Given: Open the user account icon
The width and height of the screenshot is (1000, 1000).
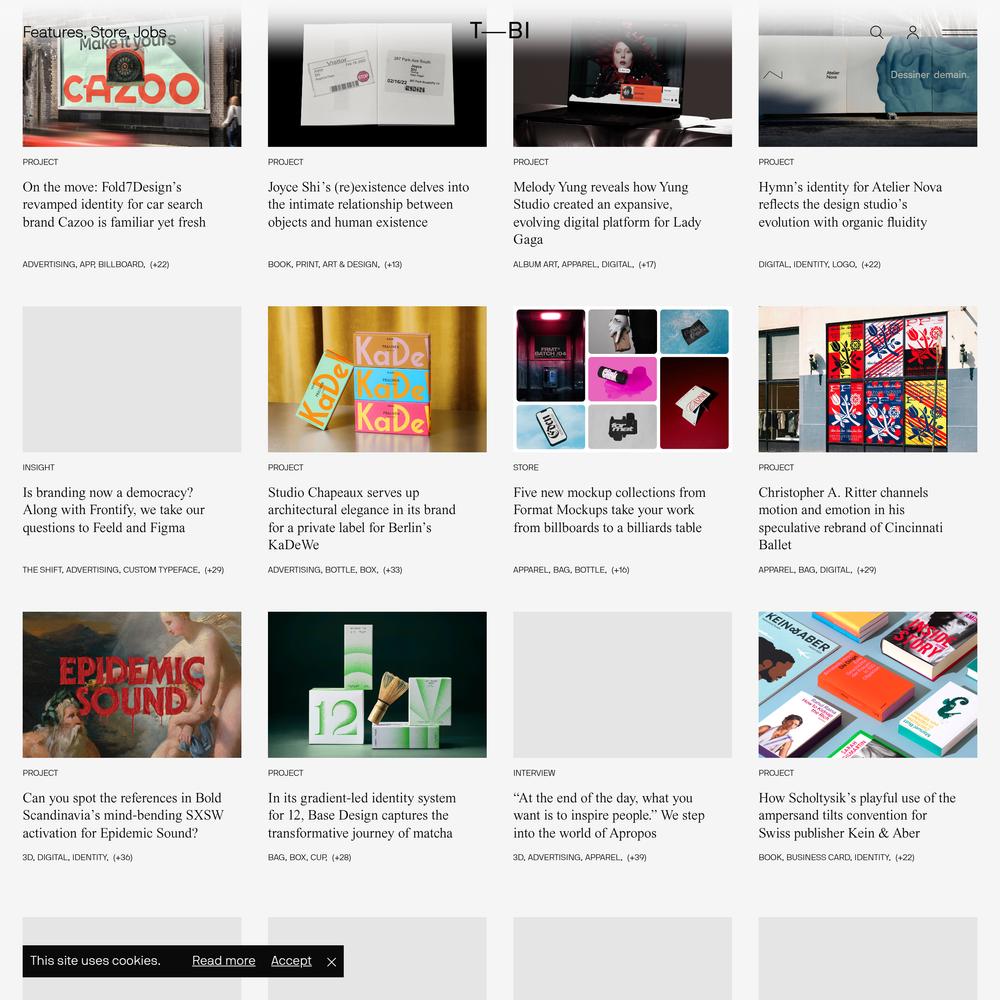Looking at the screenshot, I should 913,32.
